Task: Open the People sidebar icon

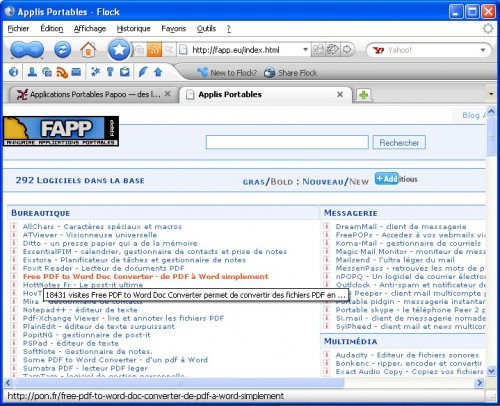Action: tap(32, 72)
